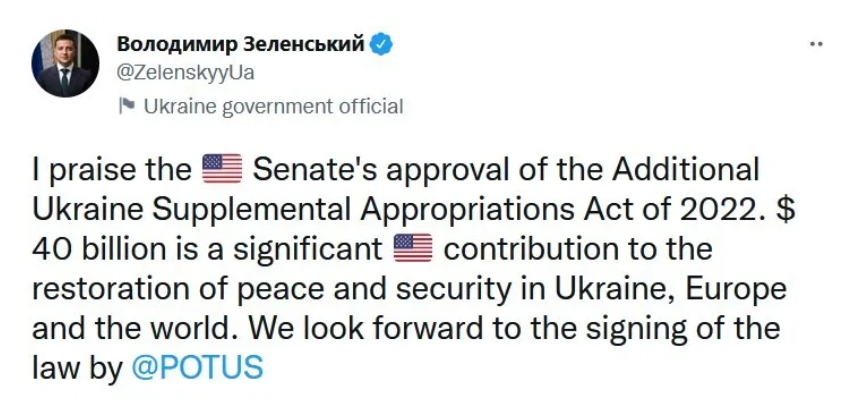This screenshot has width=847, height=402.
Task: Click the opening words "I praise the"
Action: point(112,170)
